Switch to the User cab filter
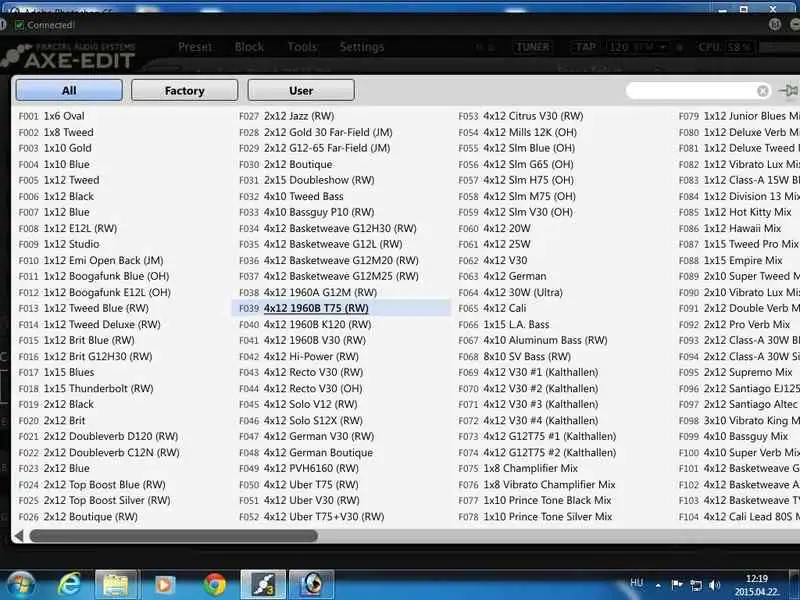The height and width of the screenshot is (600, 800). pos(301,90)
